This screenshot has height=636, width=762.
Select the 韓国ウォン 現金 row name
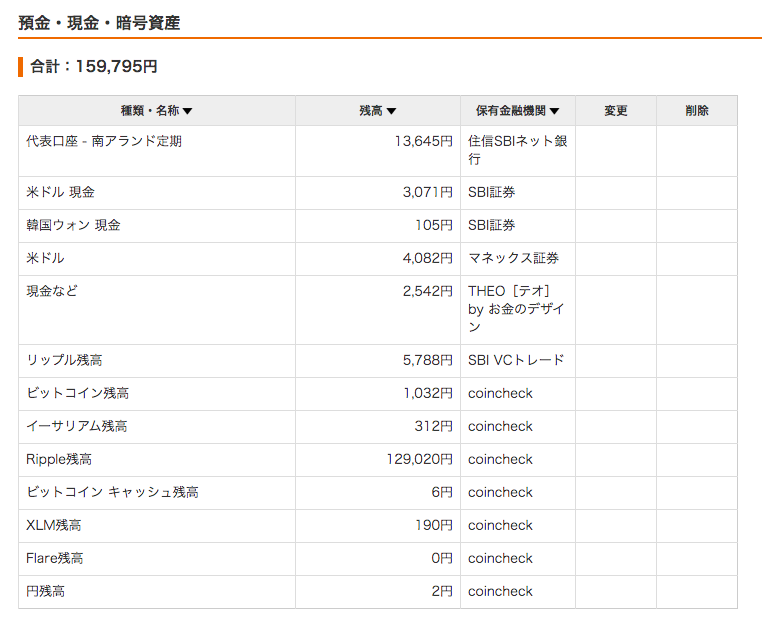[x=73, y=225]
